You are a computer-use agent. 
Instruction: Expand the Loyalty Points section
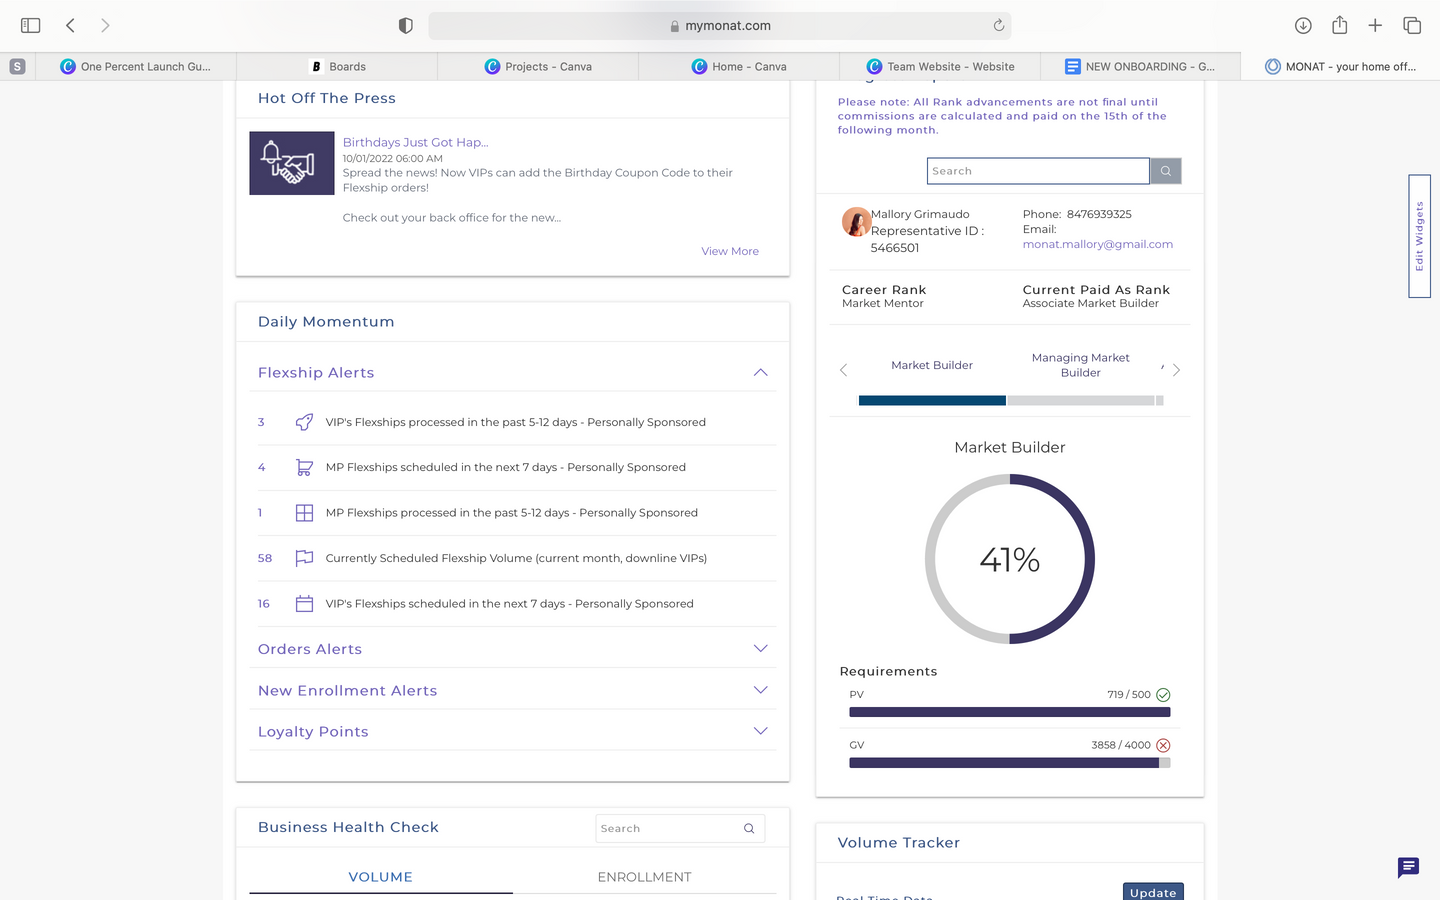point(760,731)
